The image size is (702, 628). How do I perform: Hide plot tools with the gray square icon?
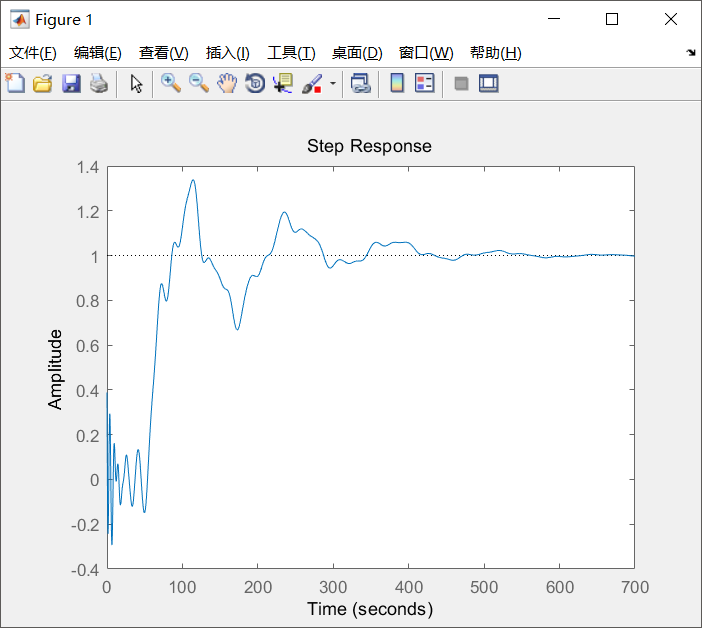tap(461, 83)
